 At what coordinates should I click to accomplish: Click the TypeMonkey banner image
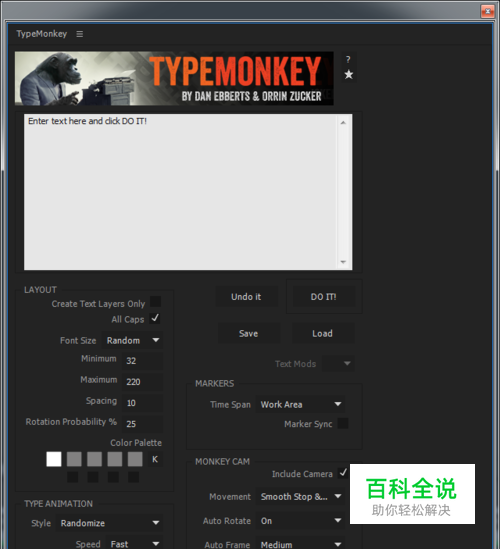(x=174, y=78)
